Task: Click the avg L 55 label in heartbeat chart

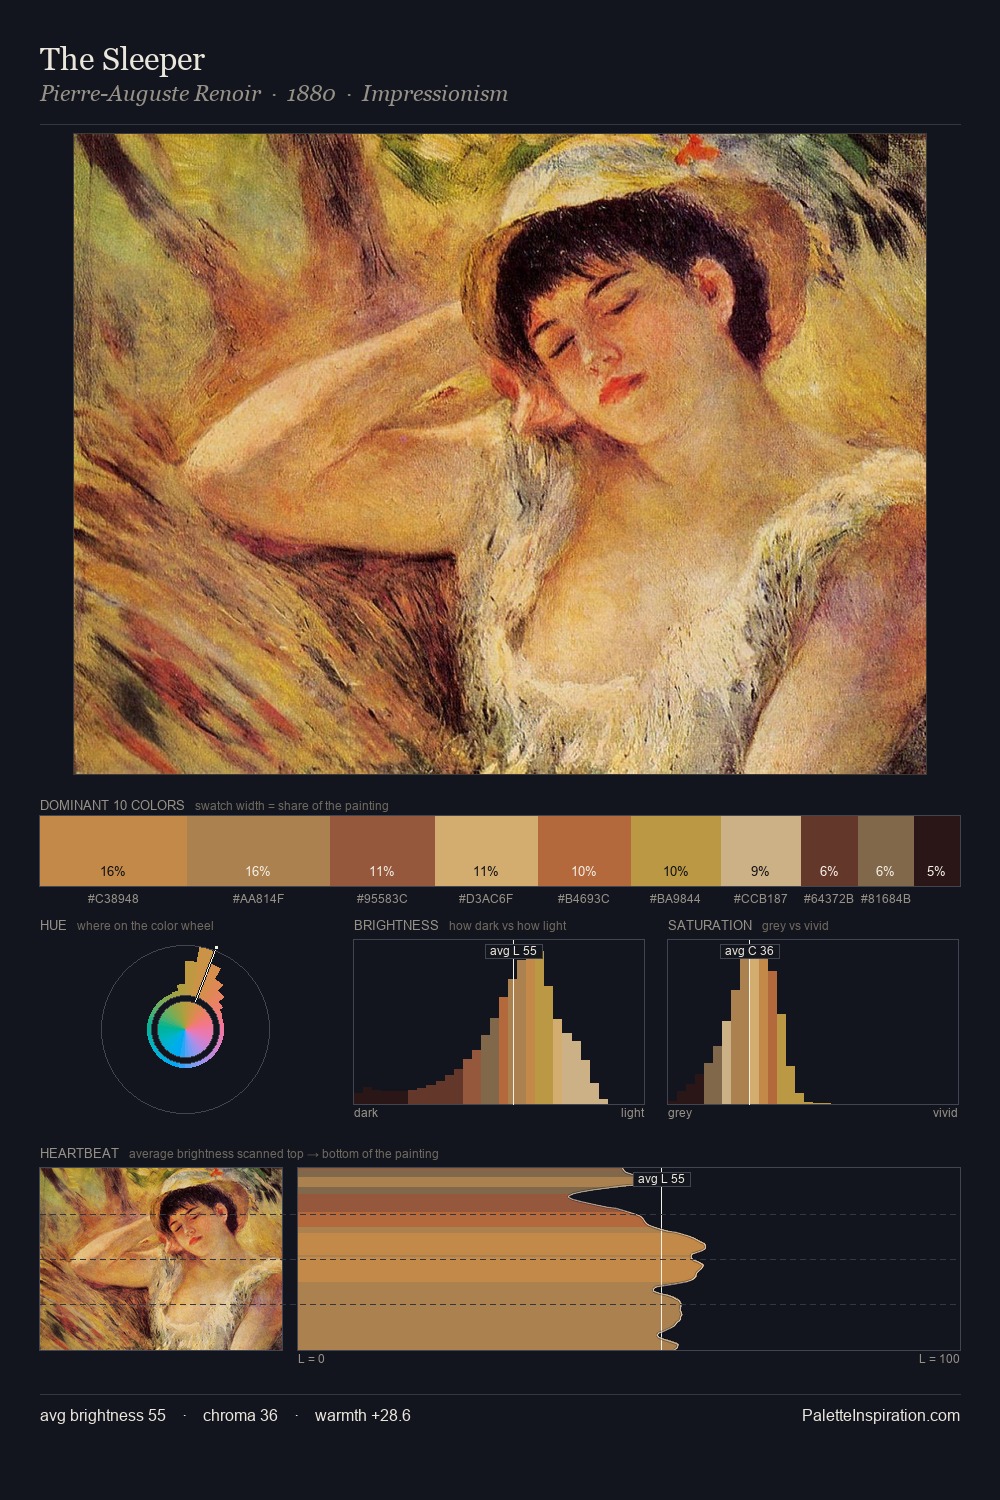Action: [x=661, y=1179]
